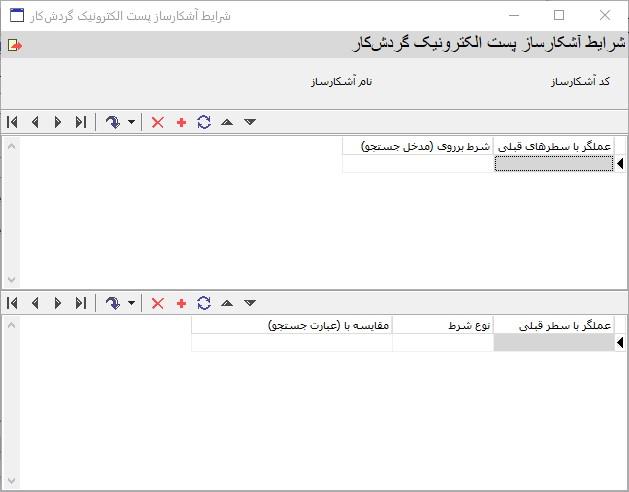629x492 pixels.
Task: Click the نوع شرط column header
Action: [x=442, y=325]
